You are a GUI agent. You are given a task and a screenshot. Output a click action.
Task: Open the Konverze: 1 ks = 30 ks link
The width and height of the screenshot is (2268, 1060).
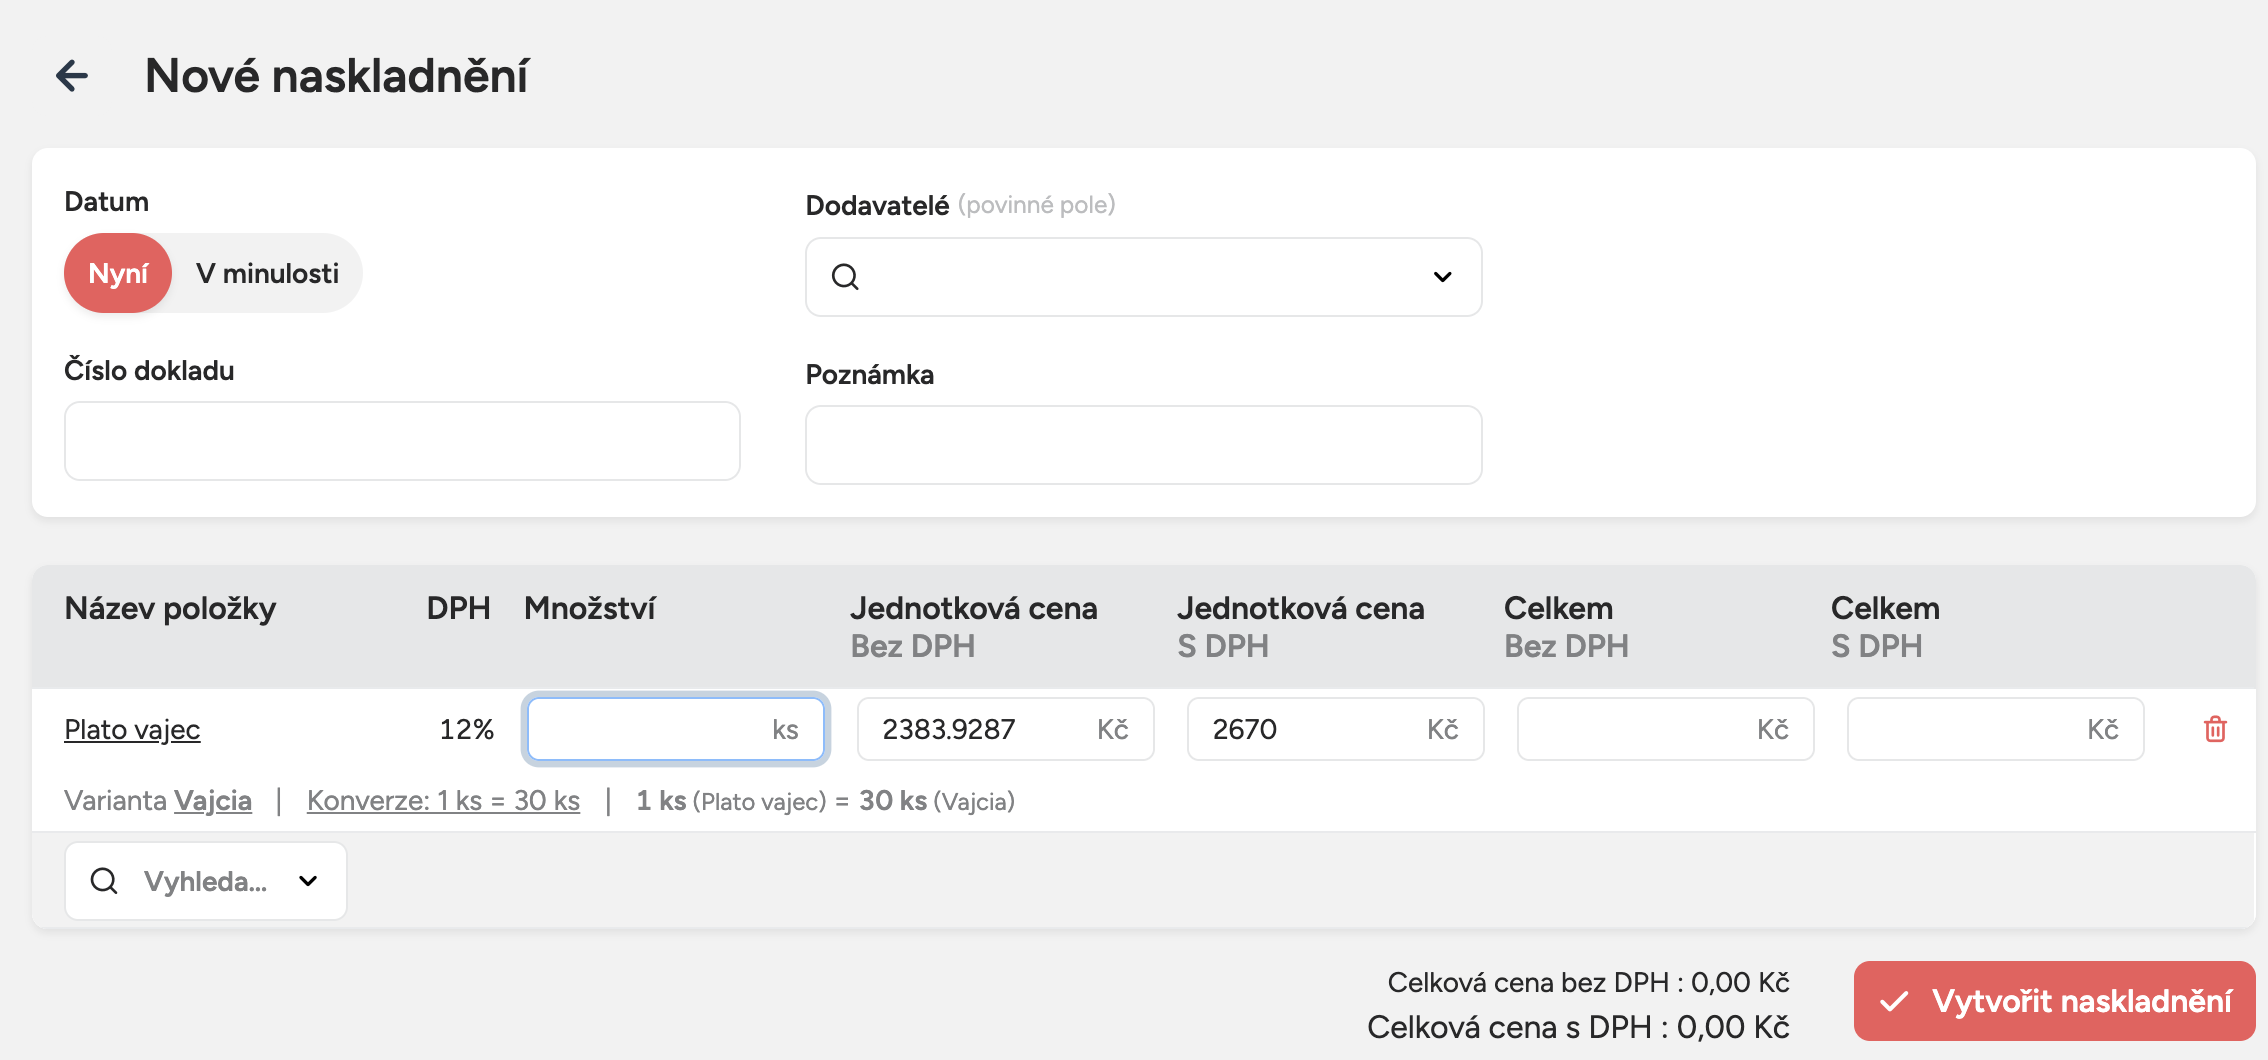(x=443, y=801)
